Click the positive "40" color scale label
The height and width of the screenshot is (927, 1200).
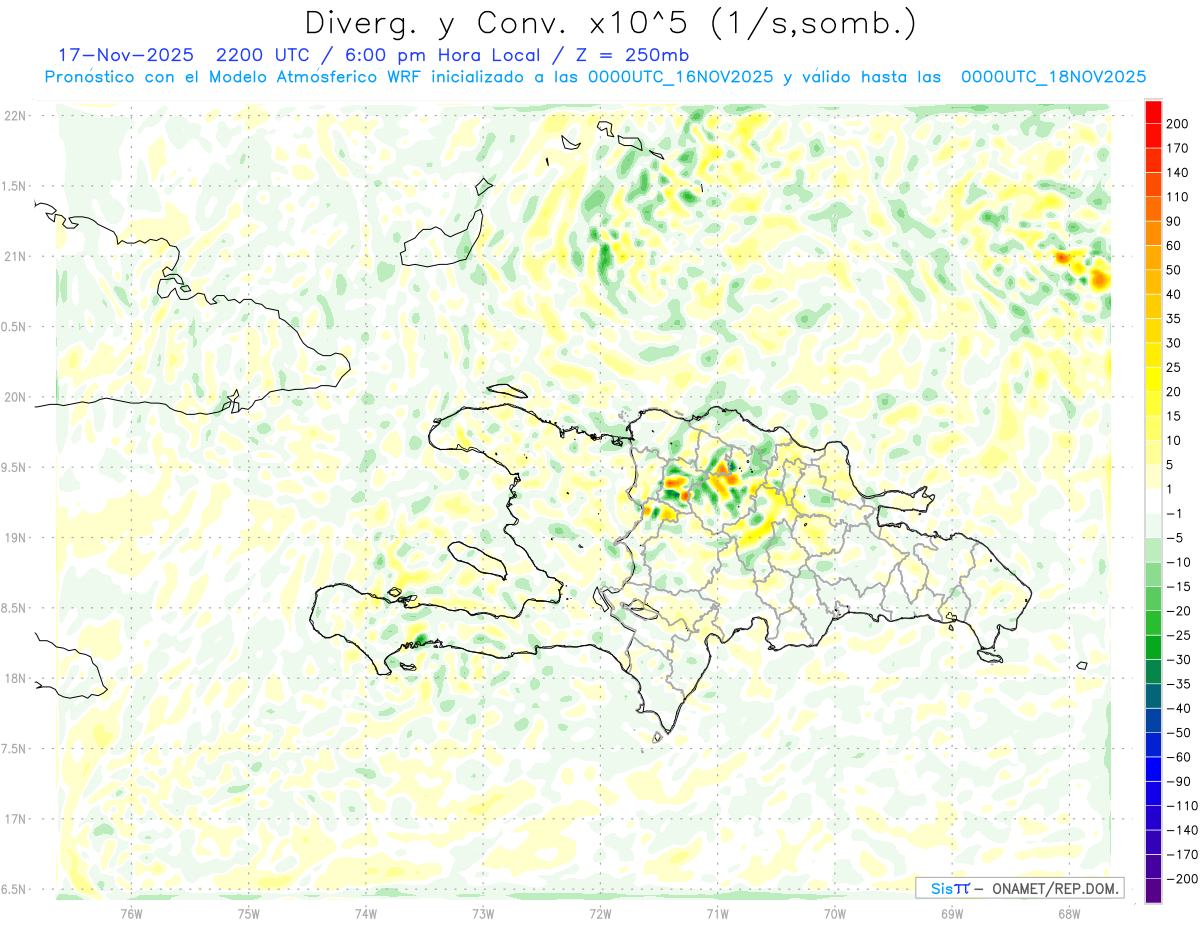click(1175, 294)
